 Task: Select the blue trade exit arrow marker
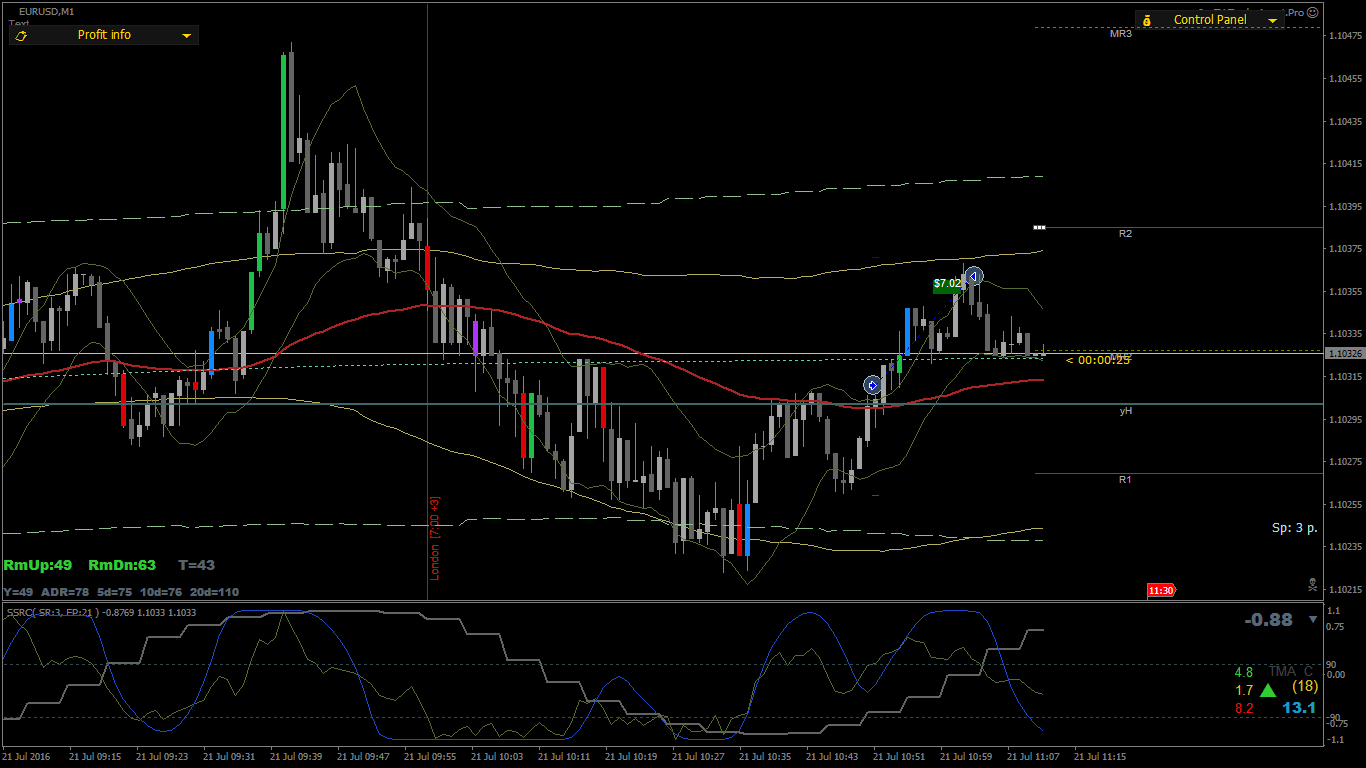974,276
